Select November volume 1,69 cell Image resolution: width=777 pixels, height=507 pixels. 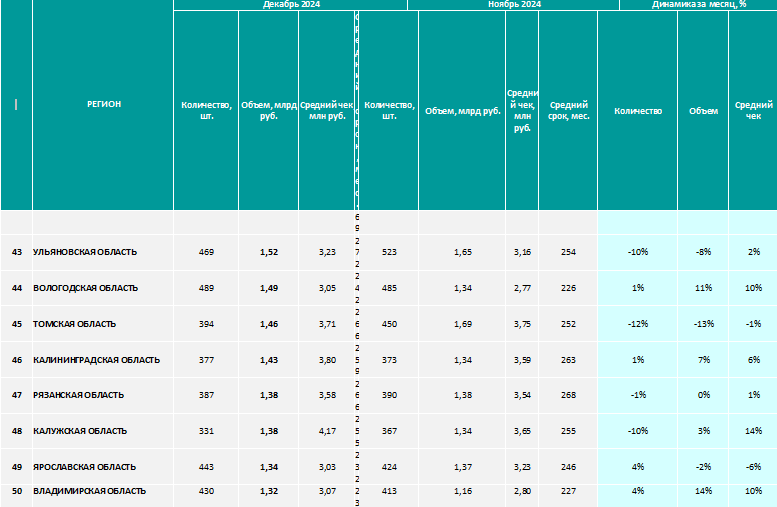point(462,324)
